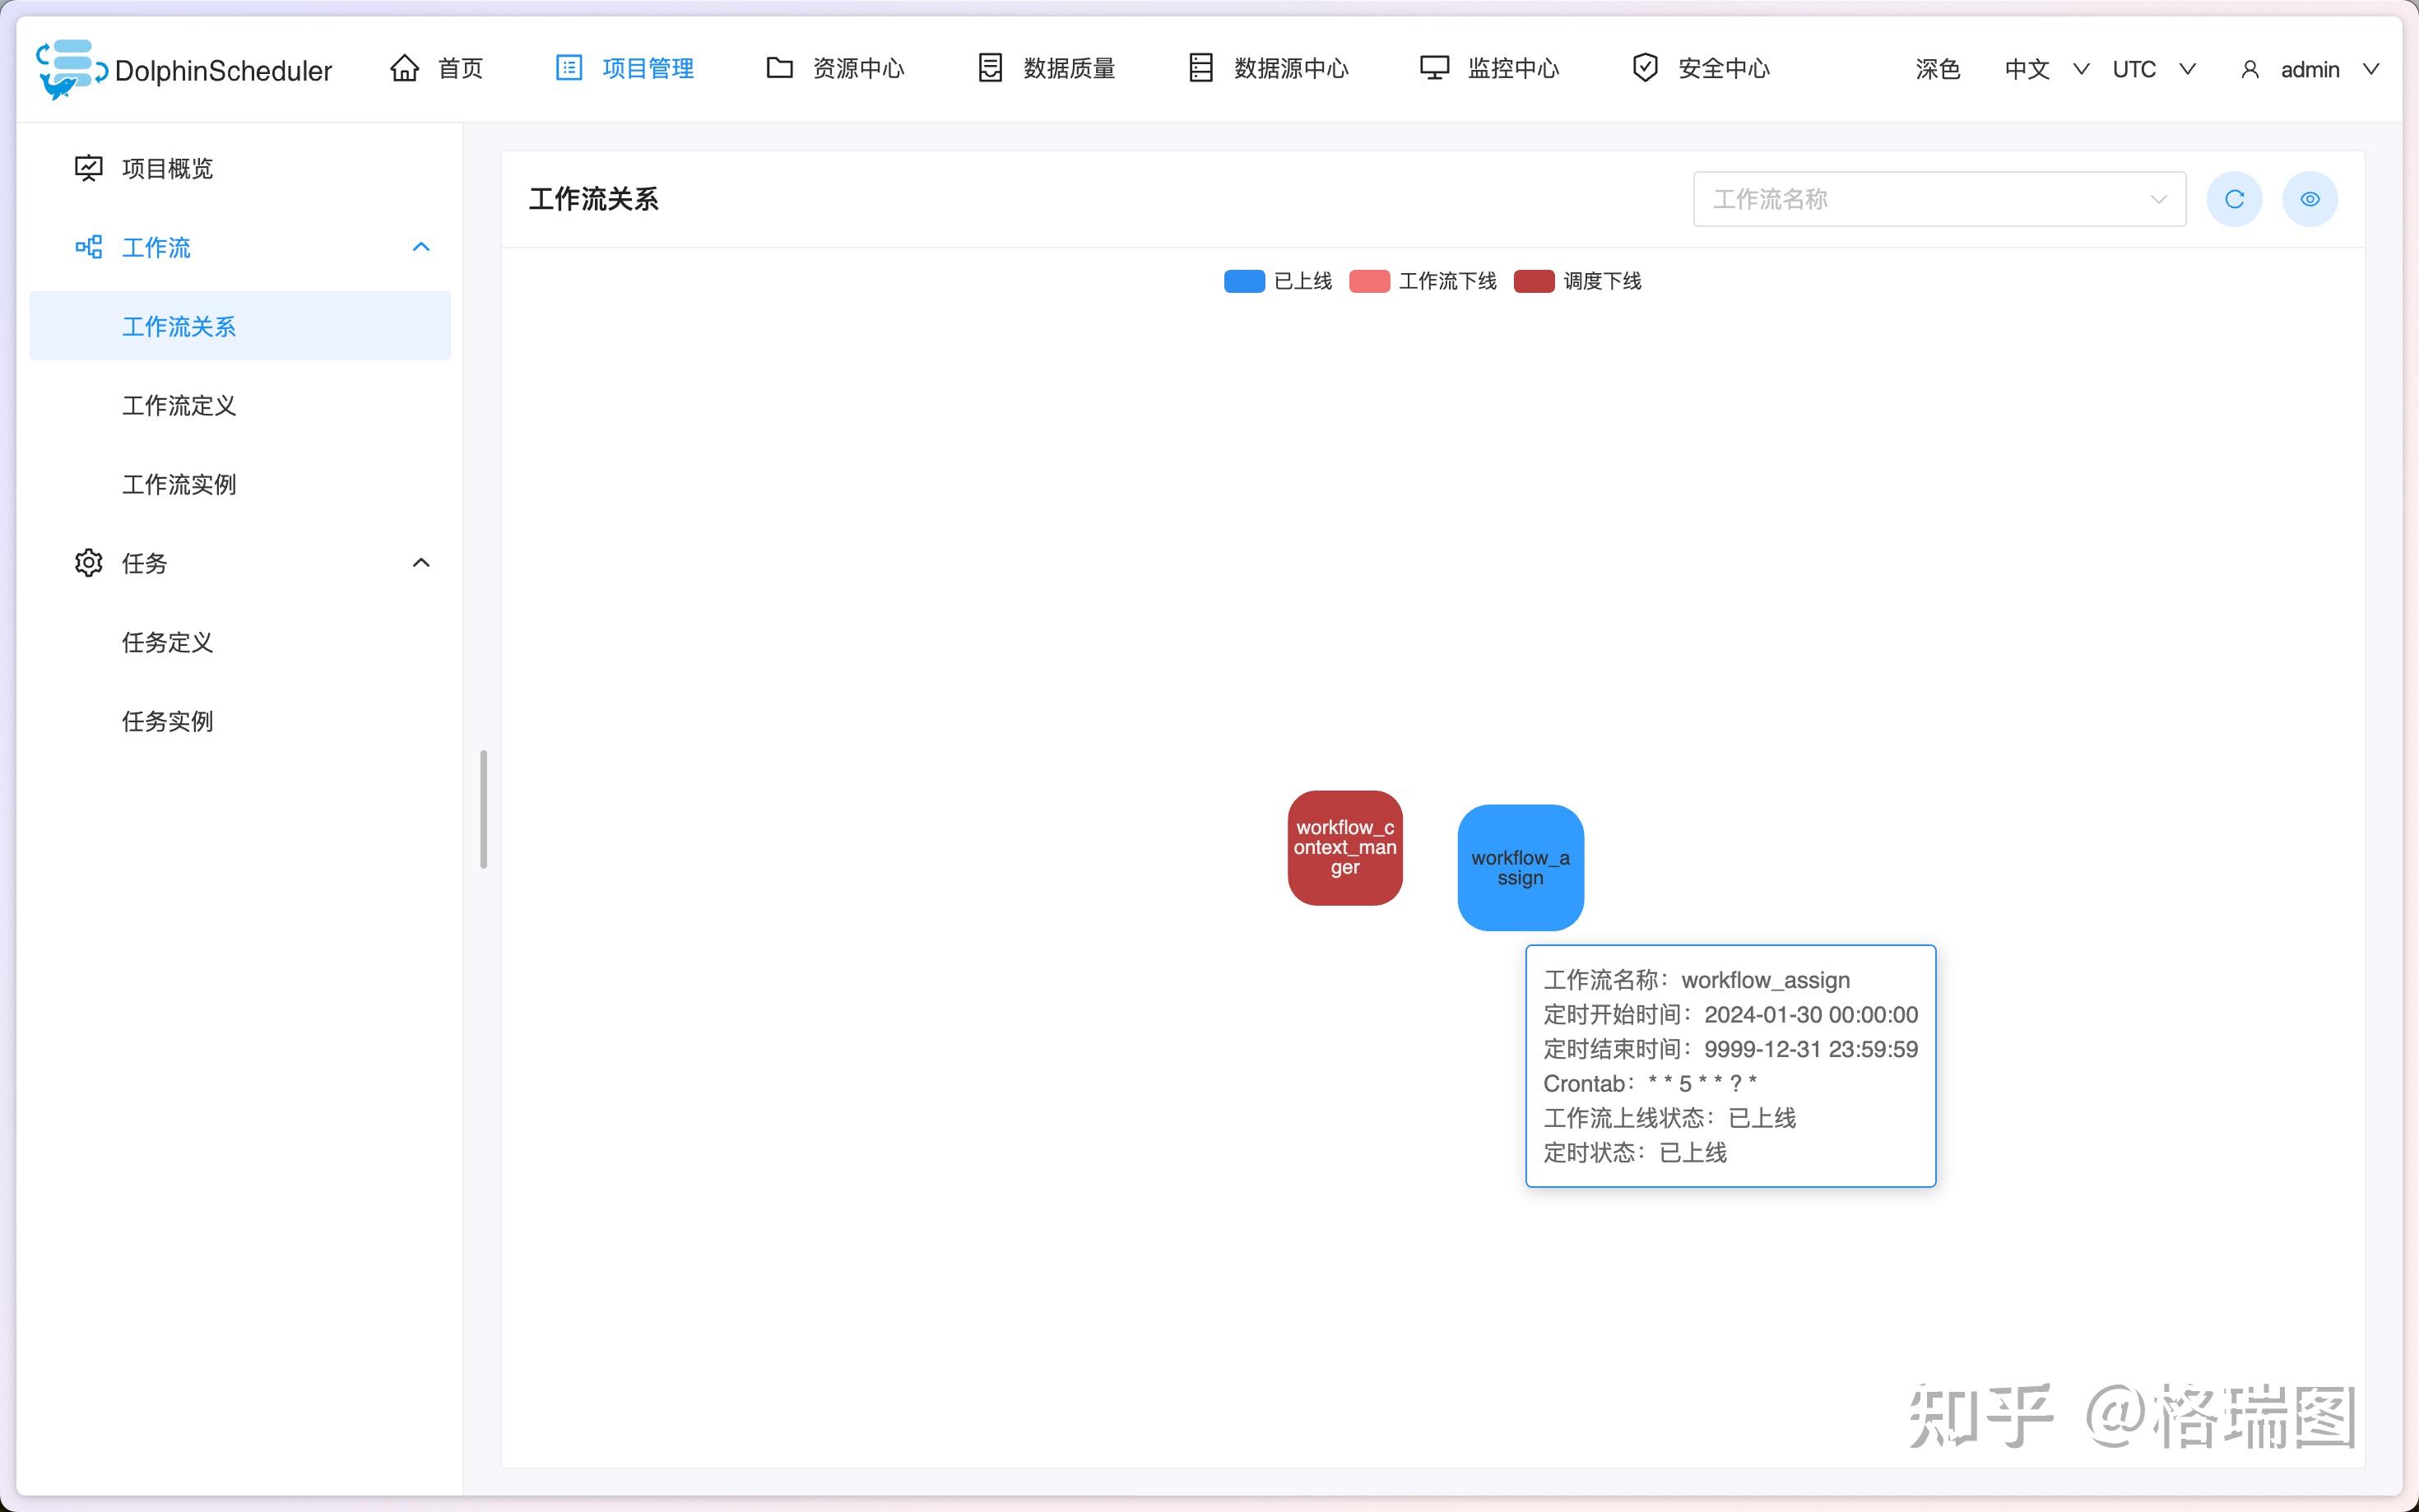Click the 首页 home icon

click(x=404, y=68)
